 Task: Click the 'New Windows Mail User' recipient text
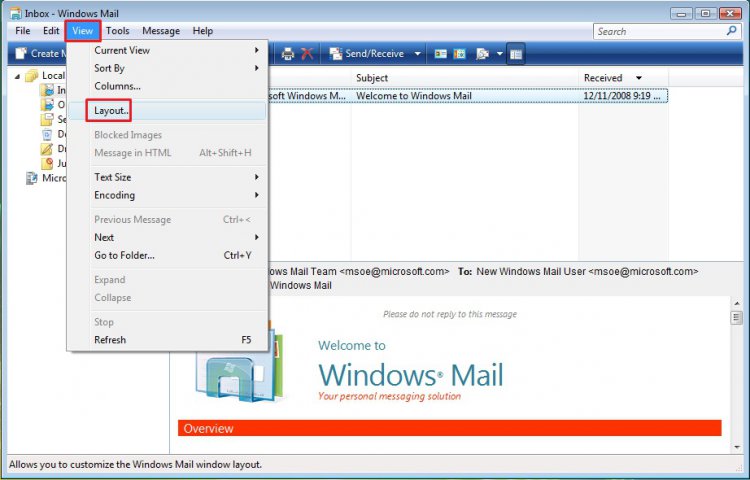click(531, 272)
